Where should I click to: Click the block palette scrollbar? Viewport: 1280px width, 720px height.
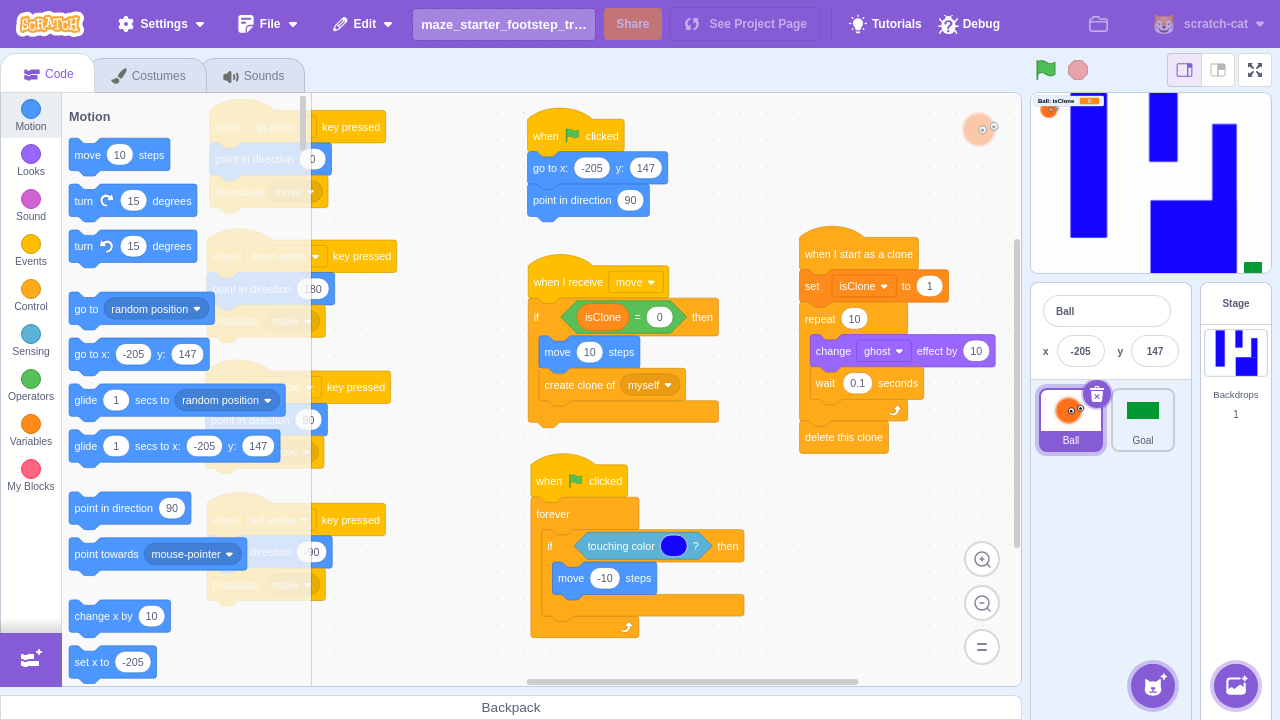coord(303,123)
